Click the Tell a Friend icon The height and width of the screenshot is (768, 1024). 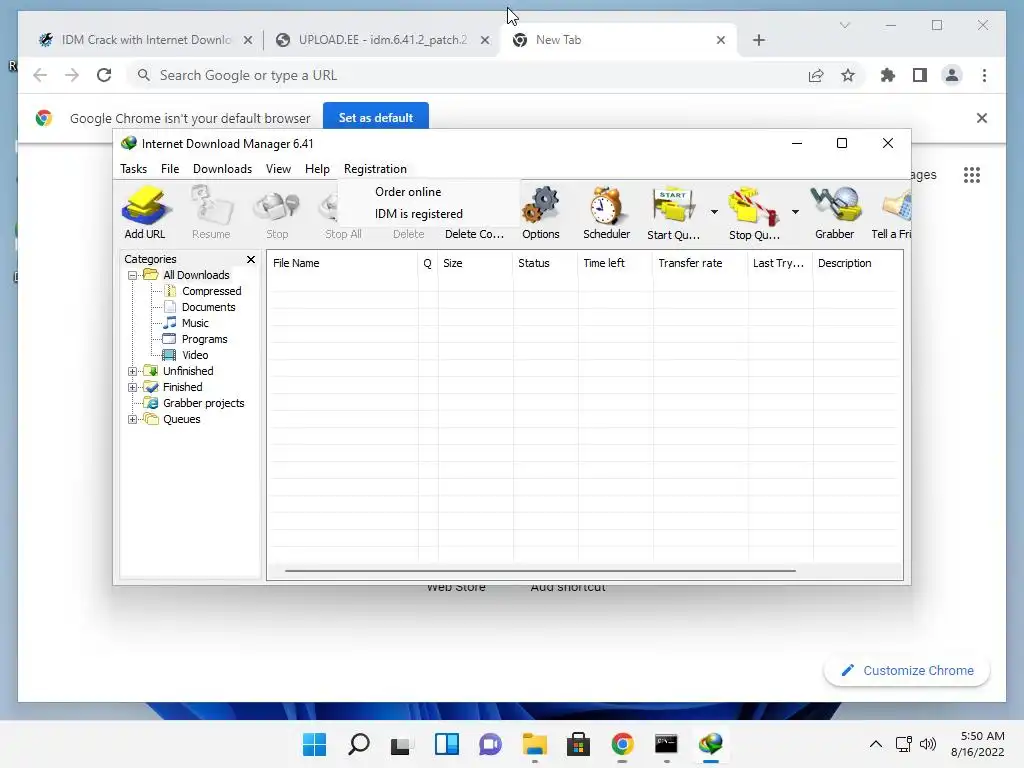coord(895,206)
